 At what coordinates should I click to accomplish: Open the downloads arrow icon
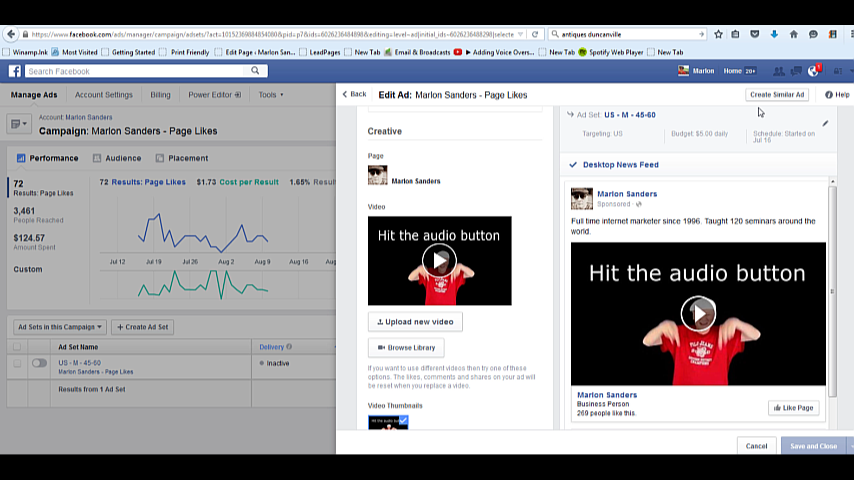774,34
